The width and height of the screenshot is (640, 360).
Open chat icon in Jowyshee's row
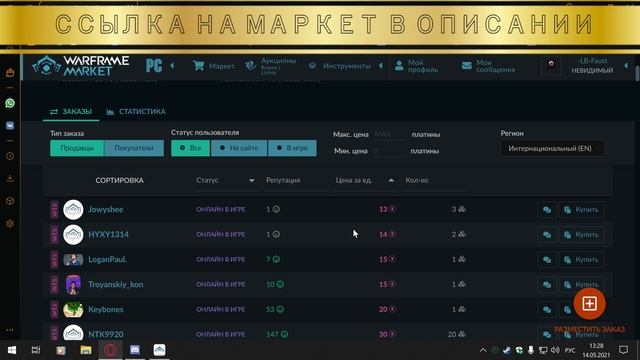pyautogui.click(x=547, y=210)
